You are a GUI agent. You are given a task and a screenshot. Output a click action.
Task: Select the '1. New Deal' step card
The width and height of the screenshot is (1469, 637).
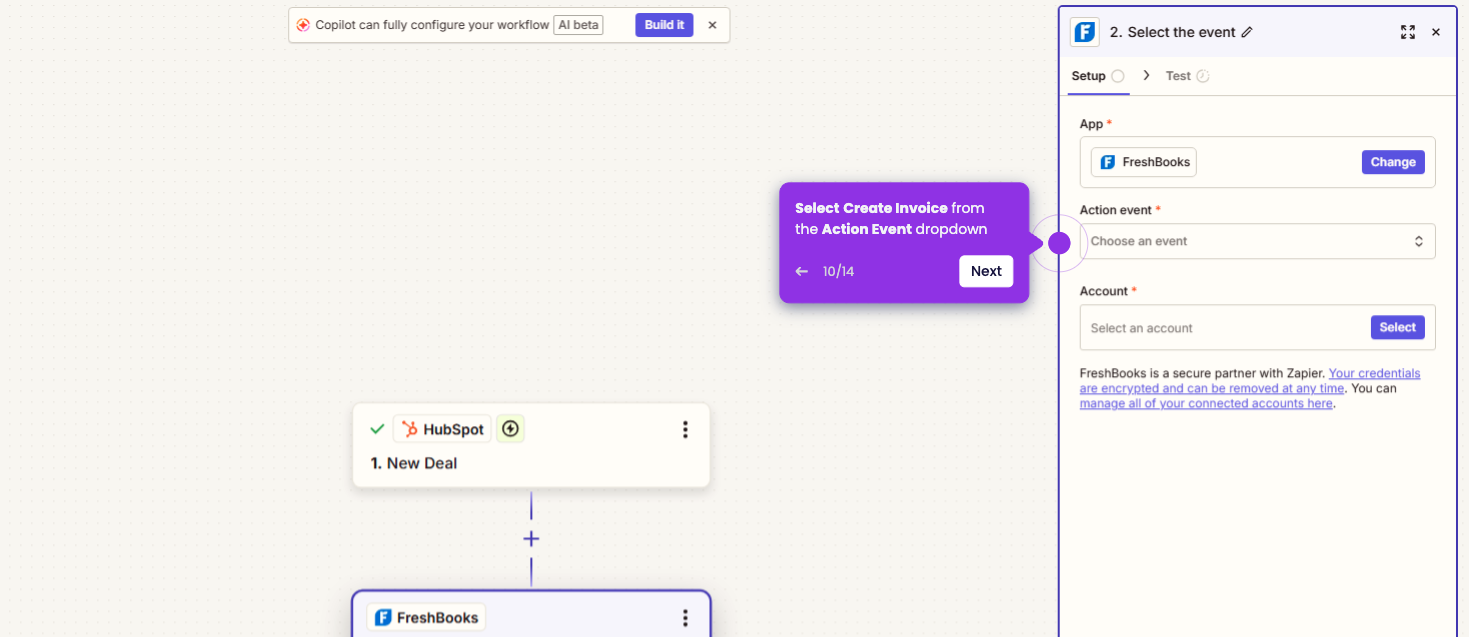(531, 446)
